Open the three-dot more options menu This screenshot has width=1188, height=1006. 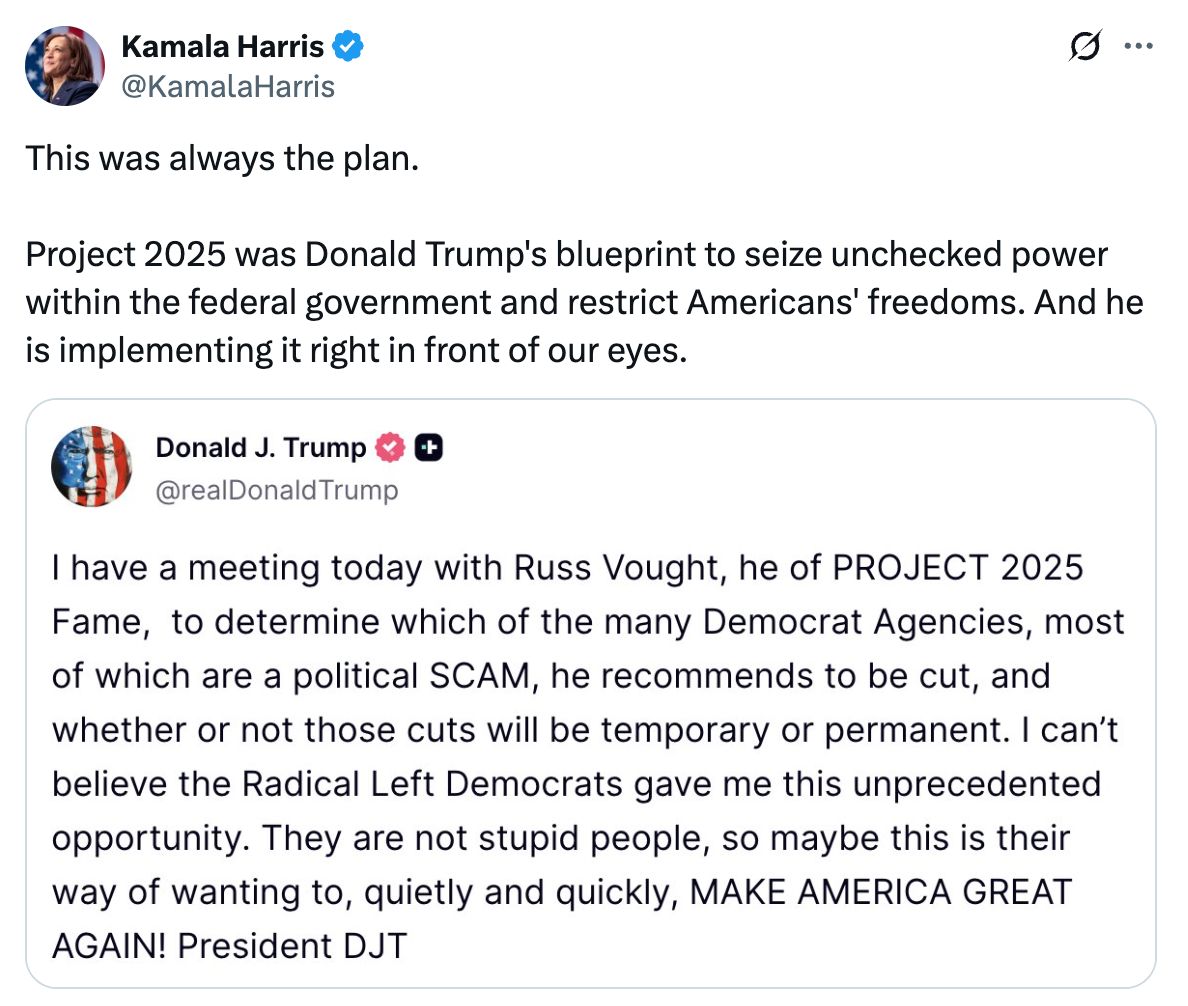(1138, 46)
